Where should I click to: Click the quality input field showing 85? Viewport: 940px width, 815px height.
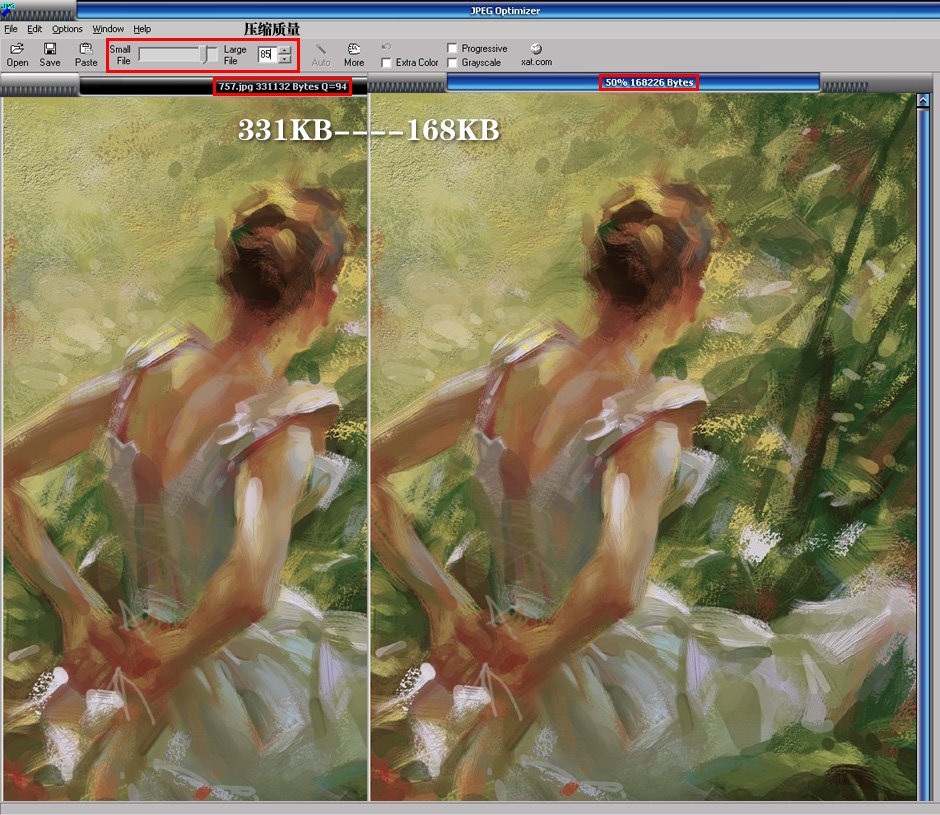(268, 55)
